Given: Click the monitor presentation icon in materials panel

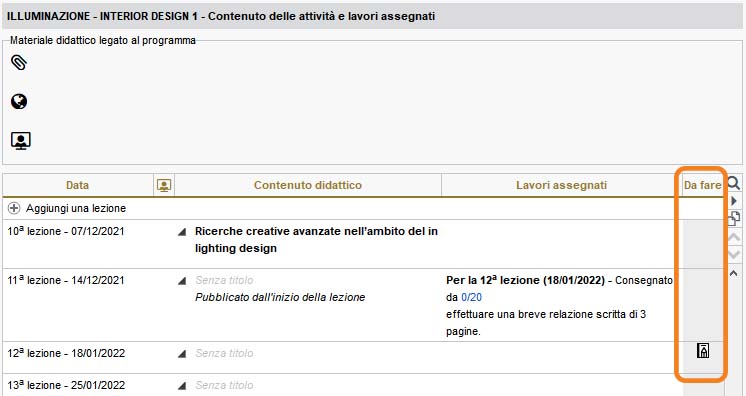Looking at the screenshot, I should [20, 141].
